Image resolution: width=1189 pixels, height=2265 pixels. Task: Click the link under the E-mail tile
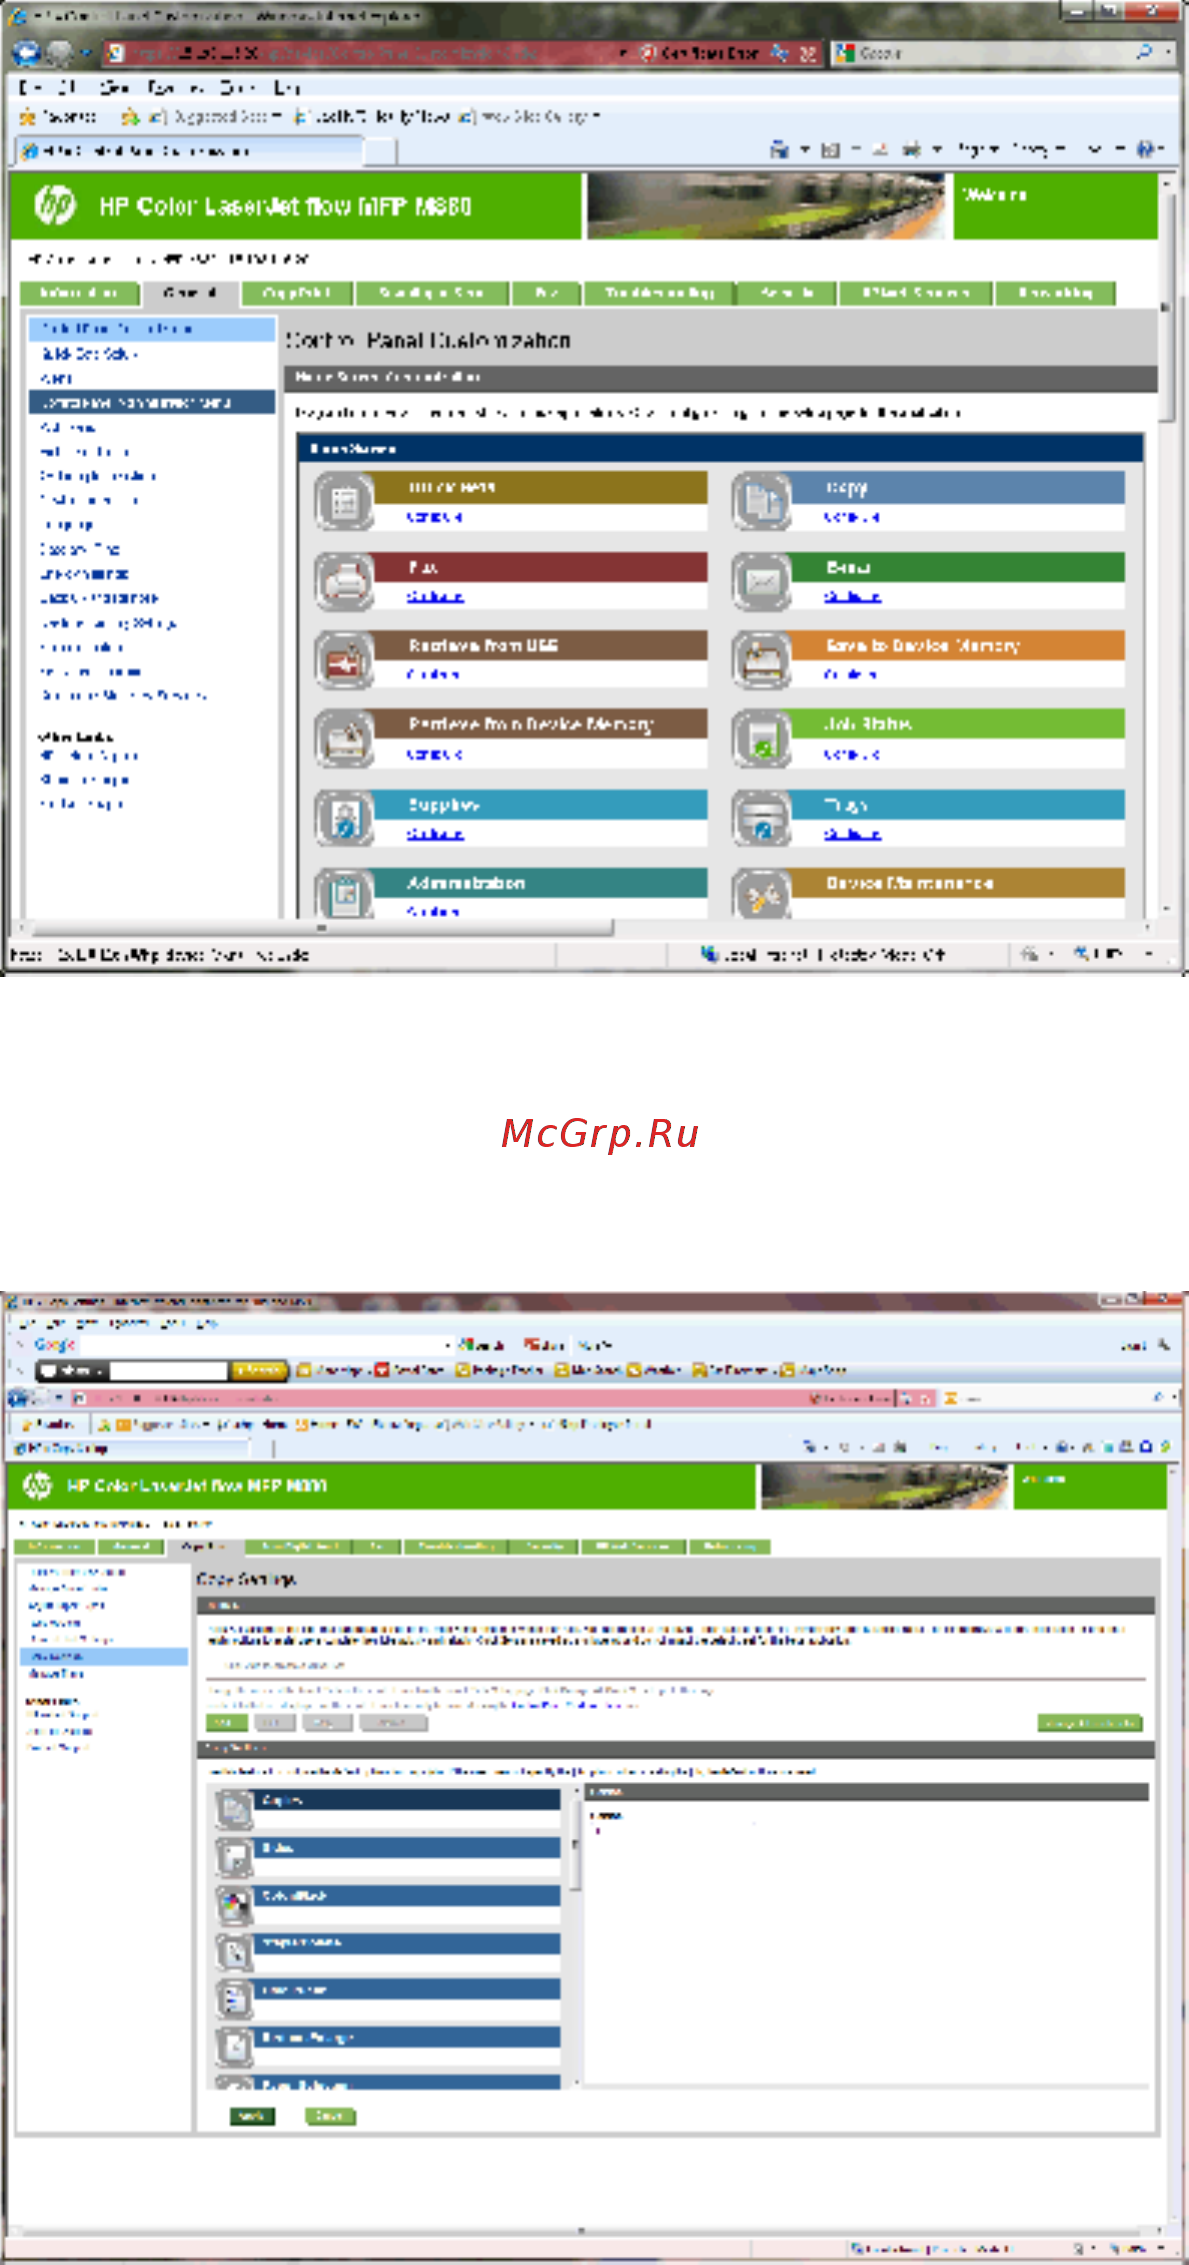pyautogui.click(x=852, y=596)
